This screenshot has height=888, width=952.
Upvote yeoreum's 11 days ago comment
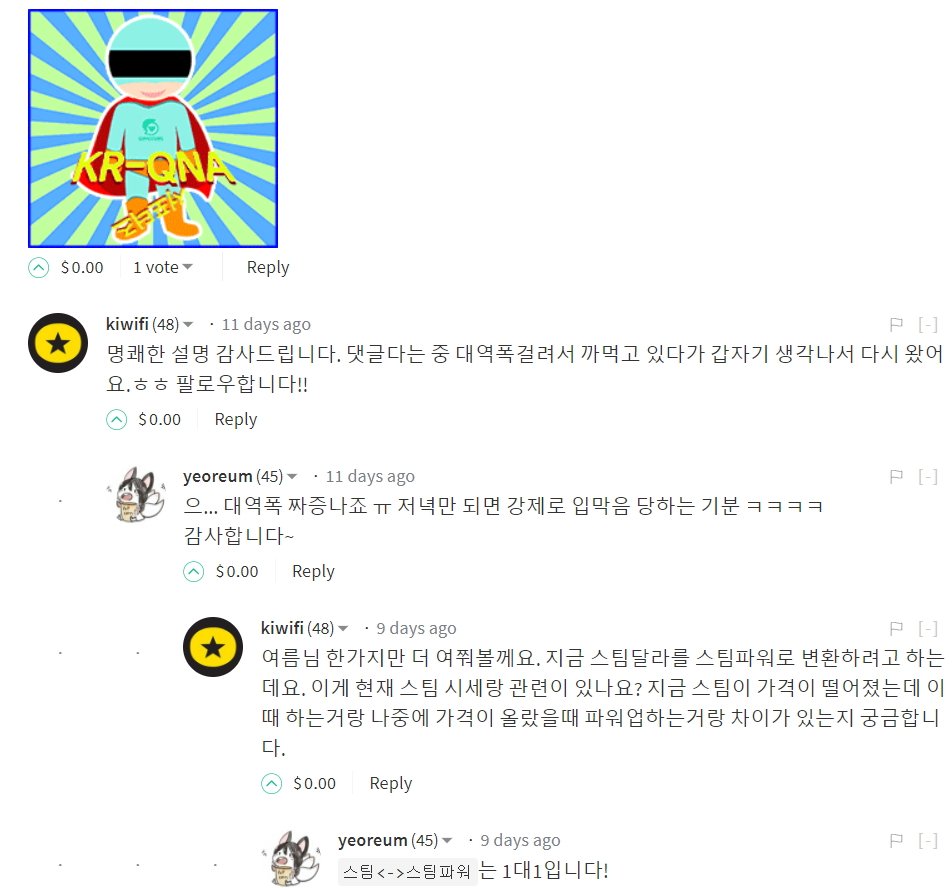194,571
